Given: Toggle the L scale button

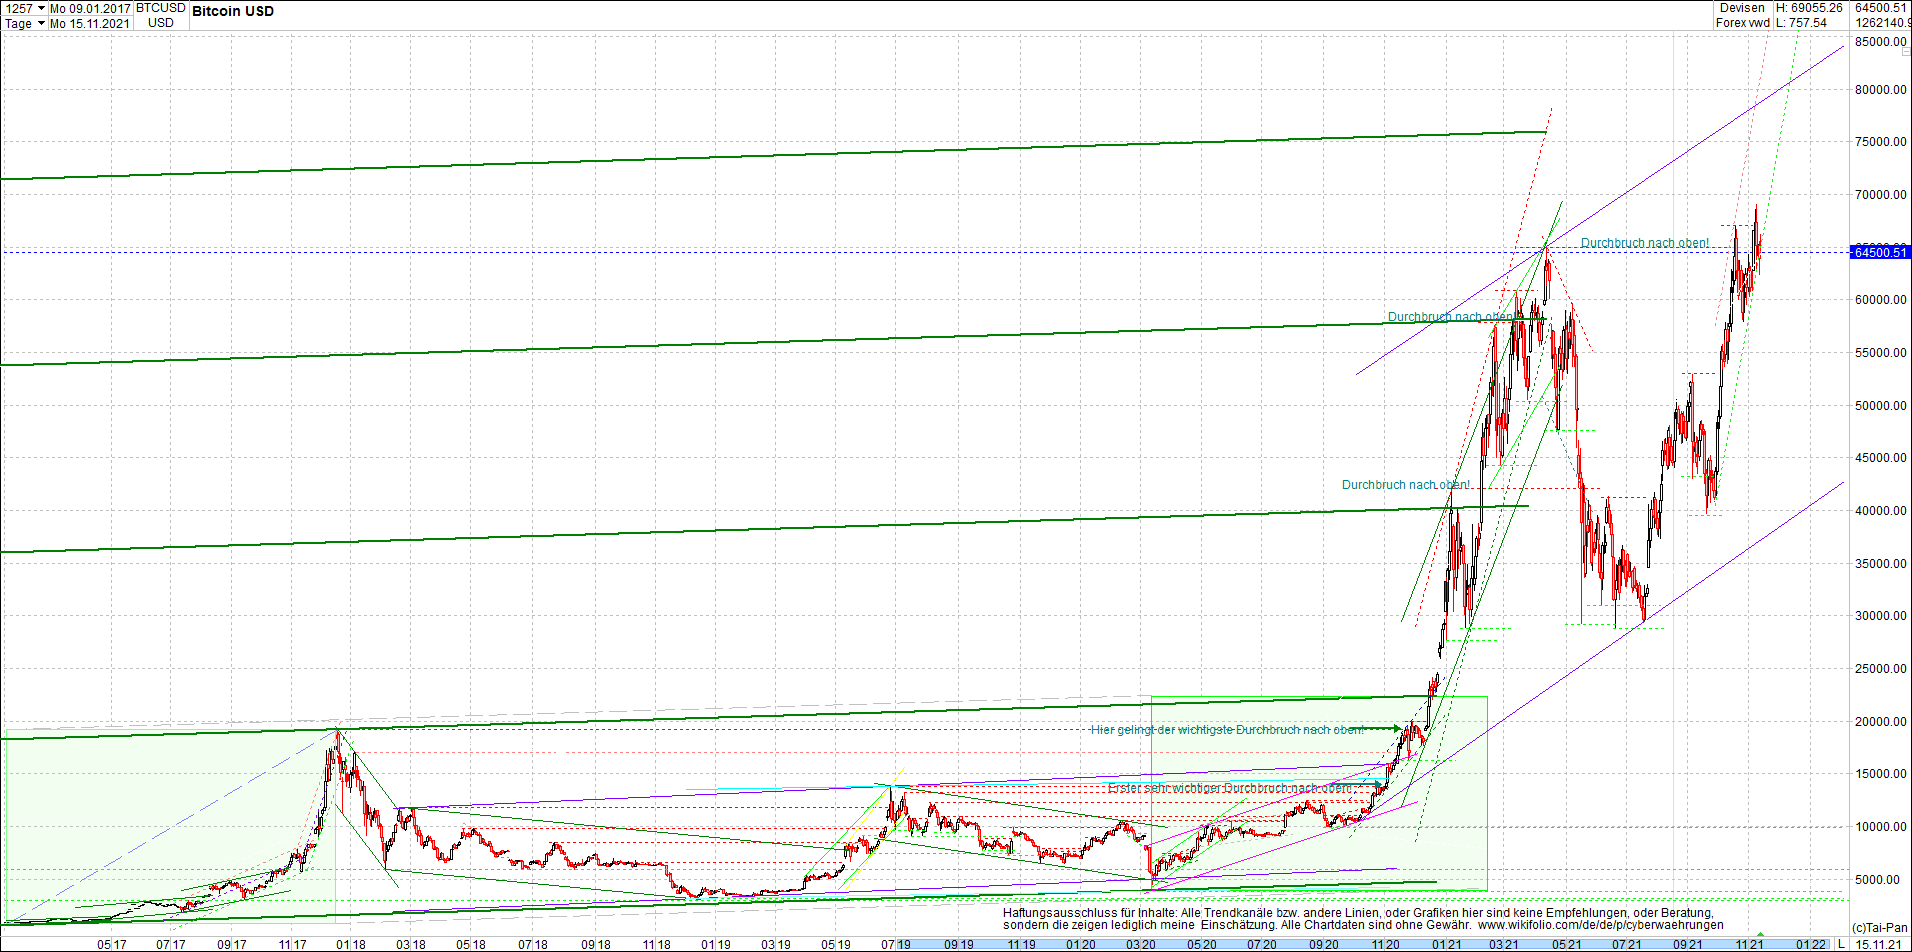Looking at the screenshot, I should pos(1841,944).
